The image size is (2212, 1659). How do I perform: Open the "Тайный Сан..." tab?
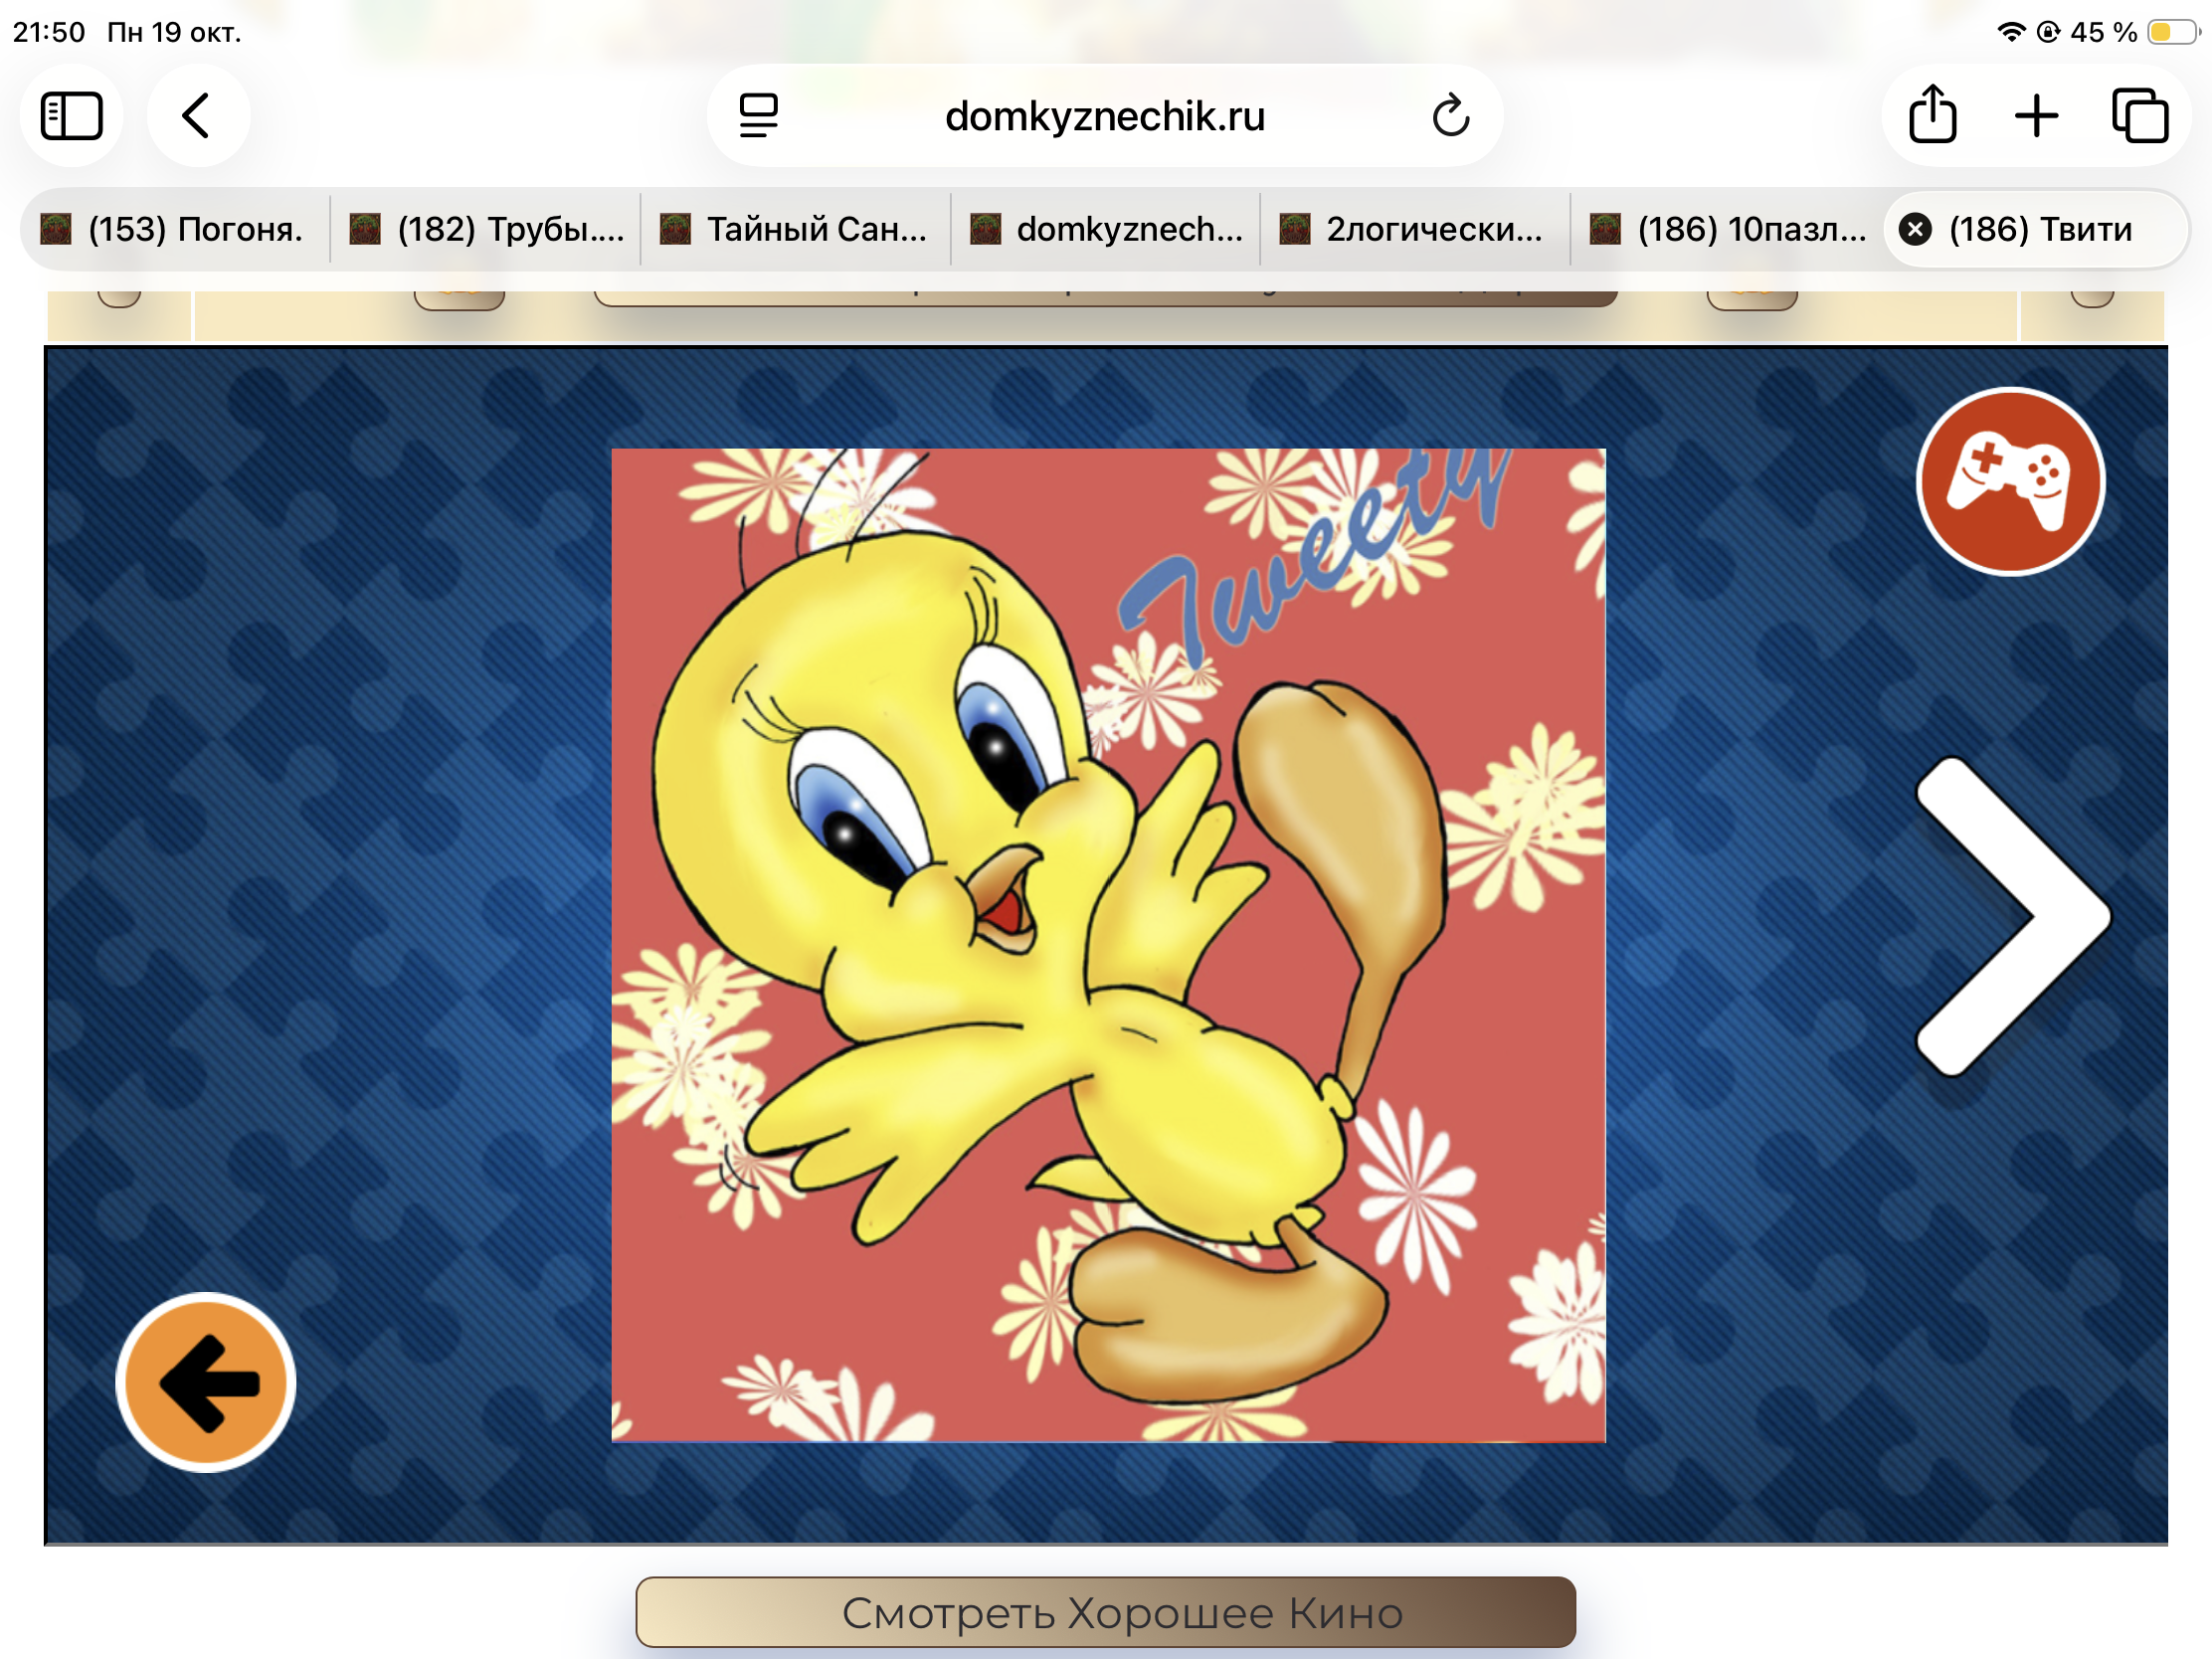click(796, 229)
